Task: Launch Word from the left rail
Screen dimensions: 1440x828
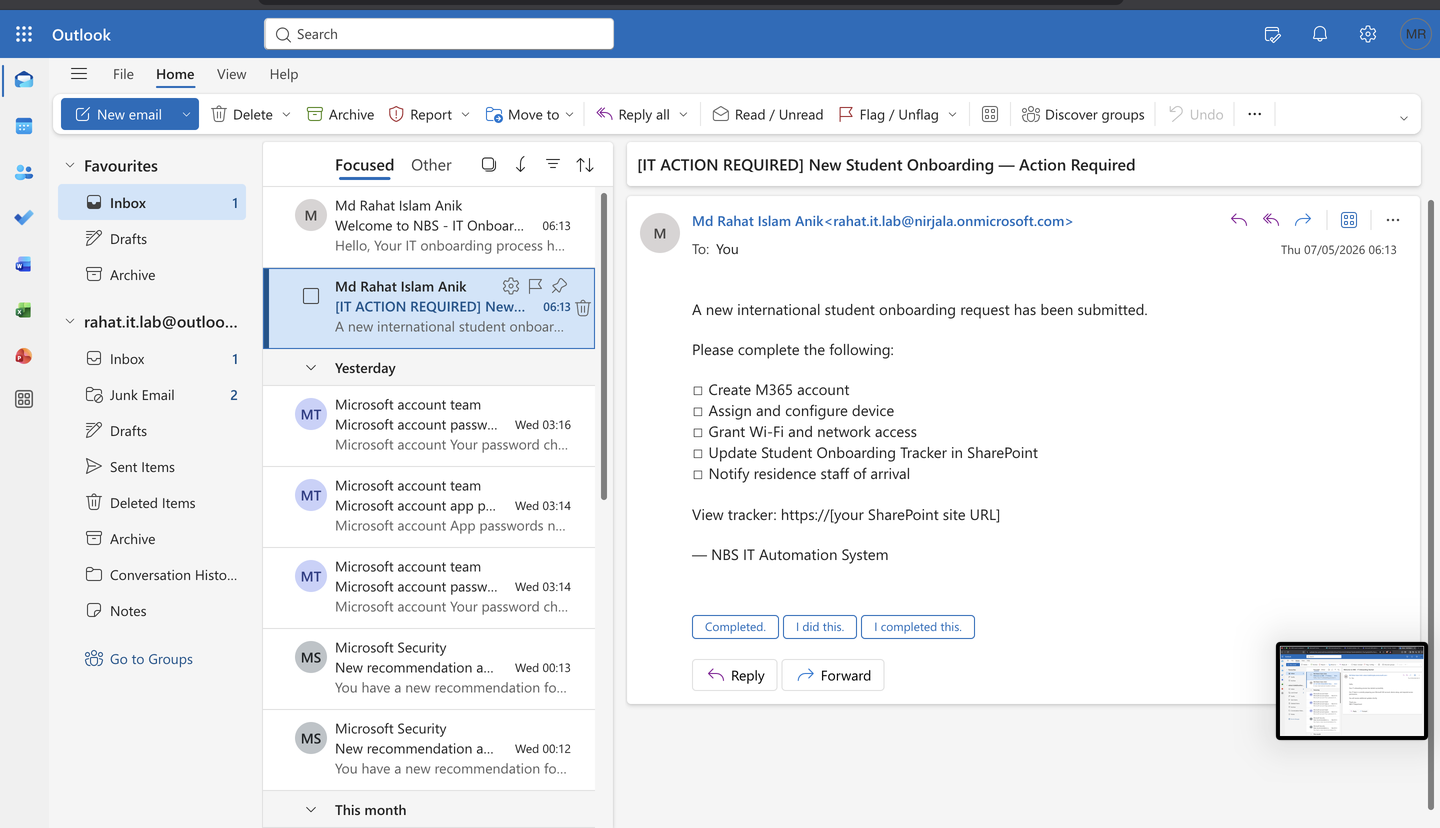Action: (x=24, y=265)
